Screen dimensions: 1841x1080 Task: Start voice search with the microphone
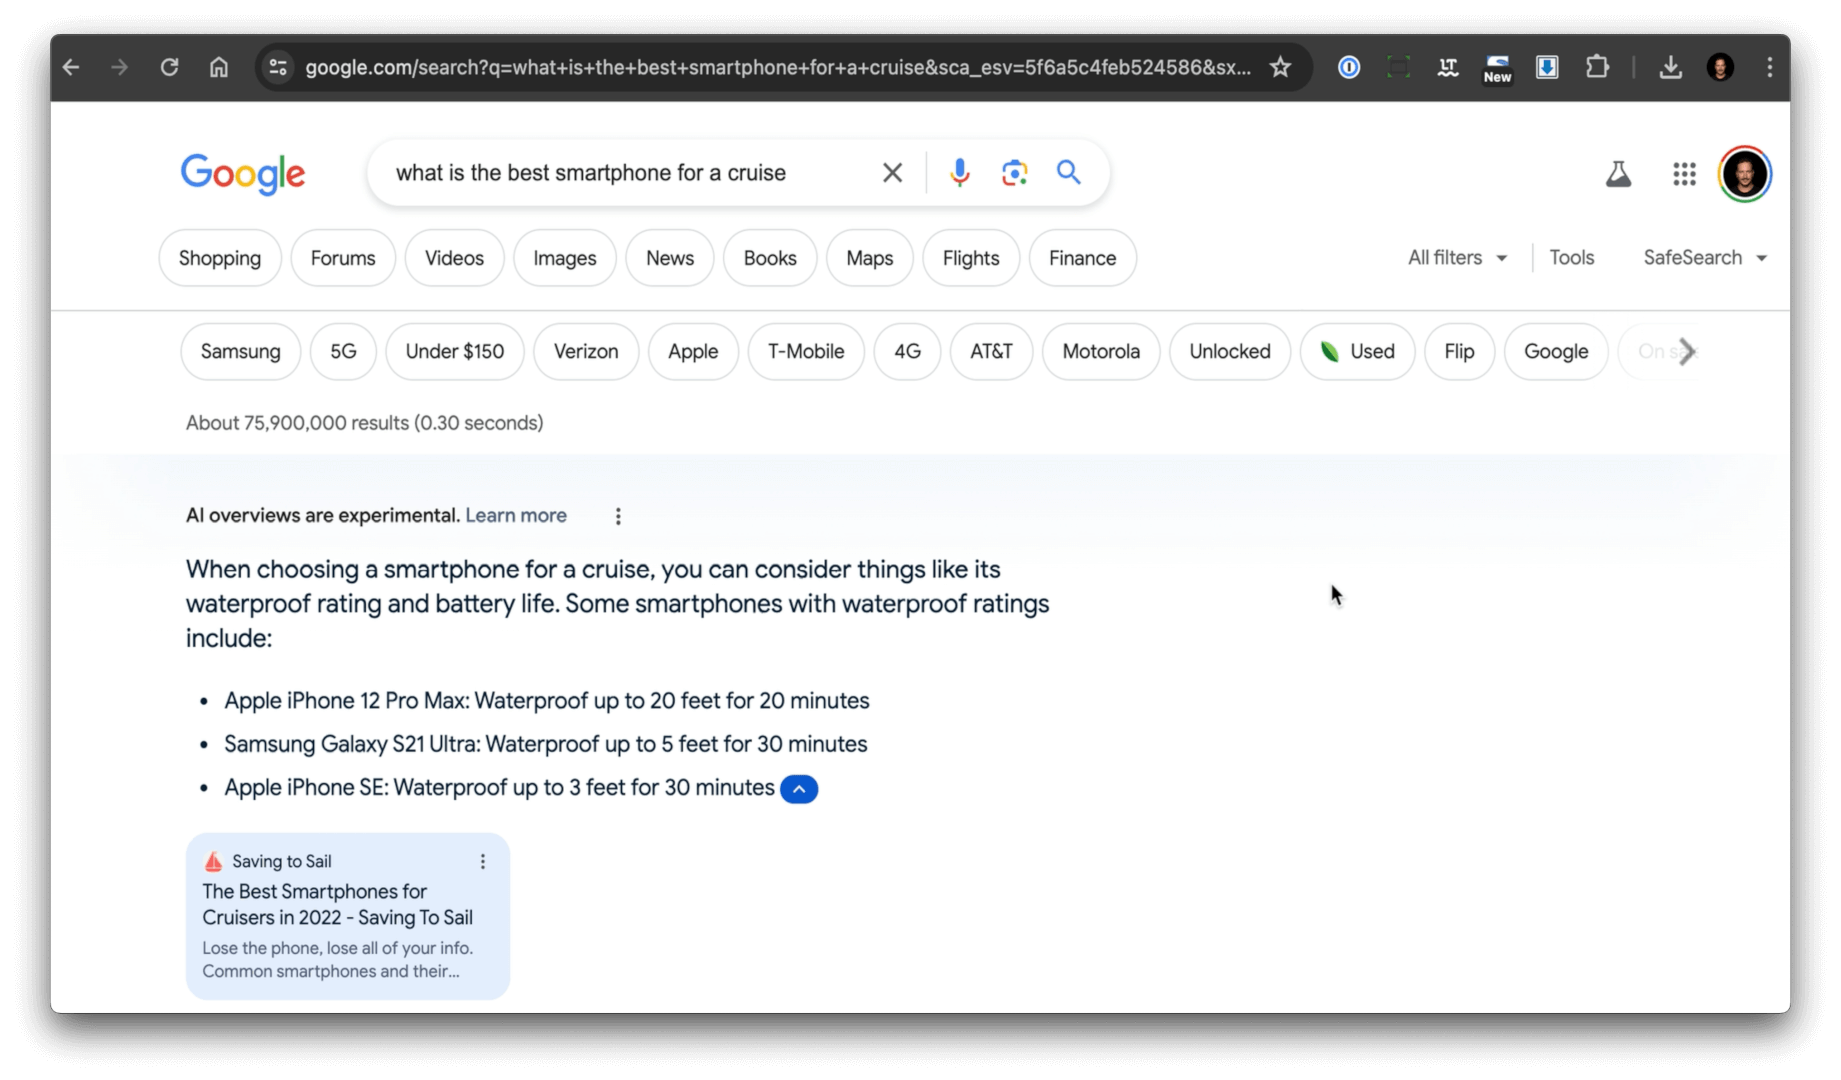[x=959, y=173]
